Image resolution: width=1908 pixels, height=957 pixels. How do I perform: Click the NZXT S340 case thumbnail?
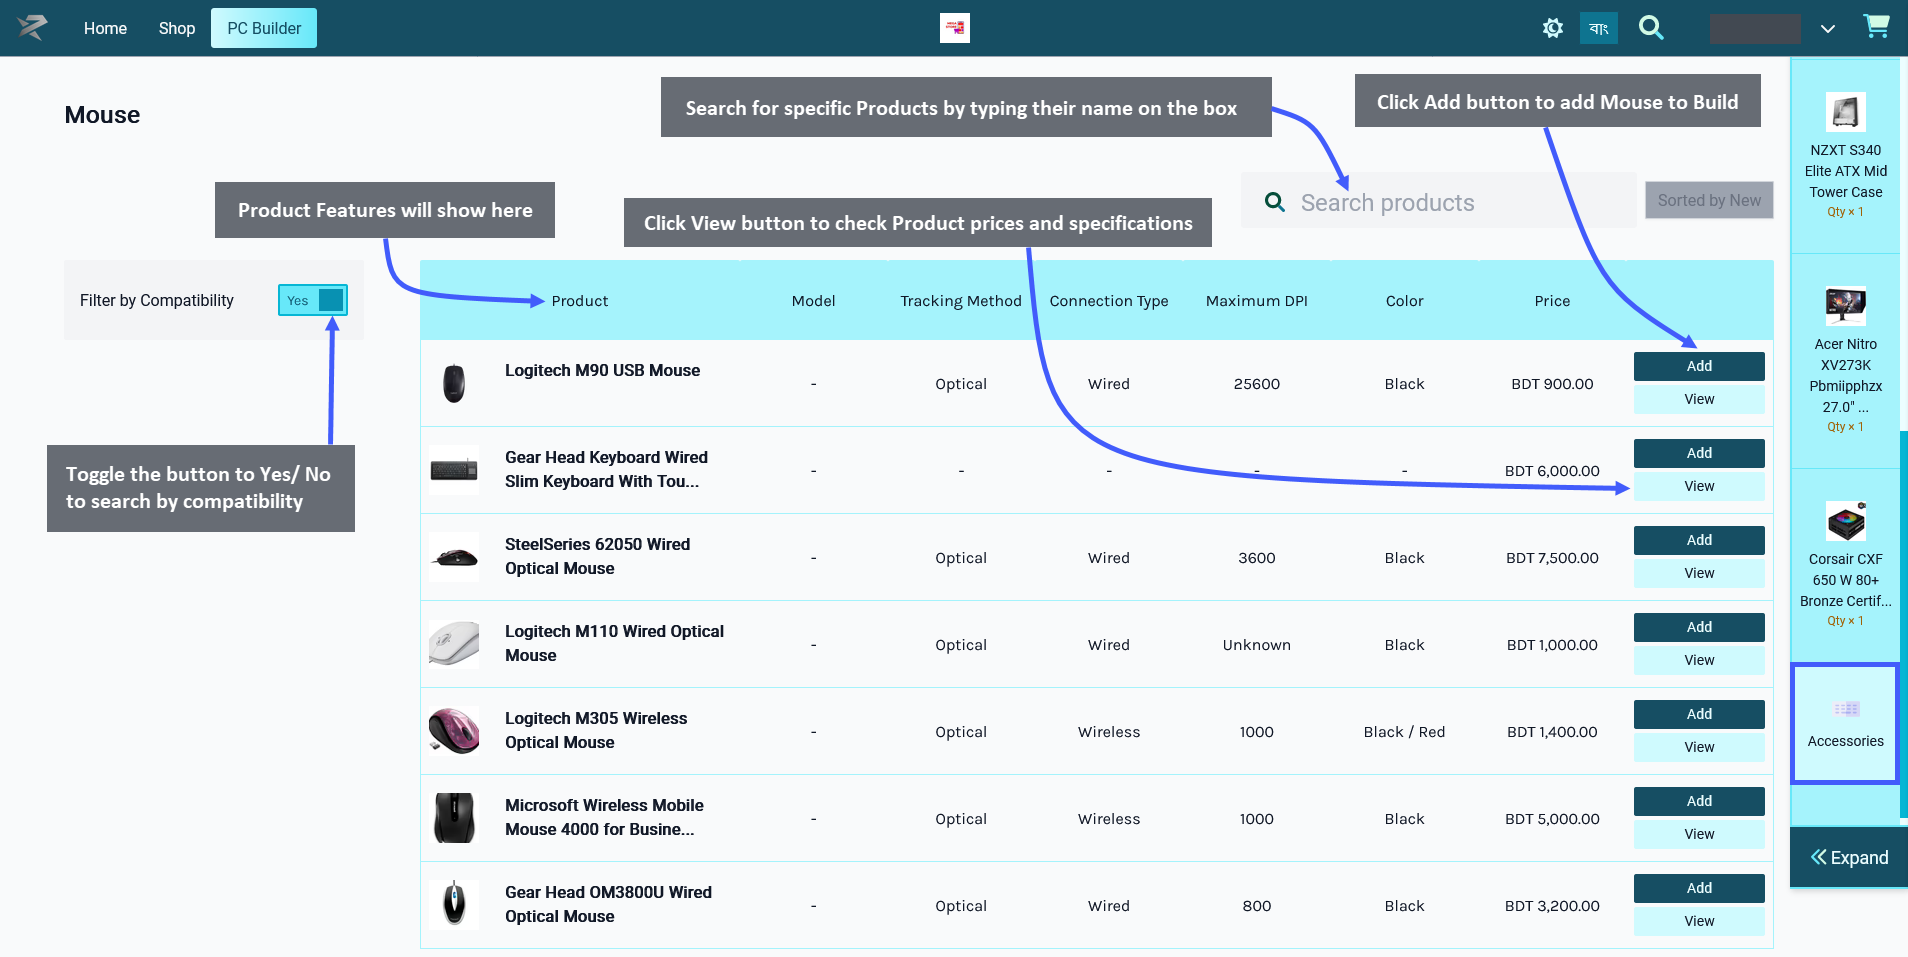coord(1845,112)
